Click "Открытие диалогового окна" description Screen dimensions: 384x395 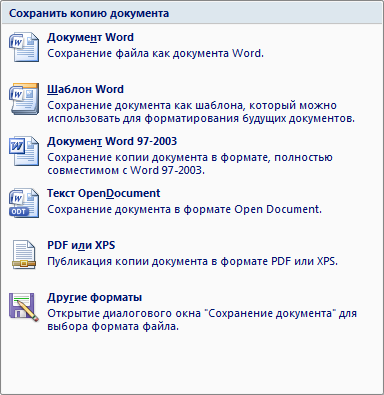click(125, 313)
